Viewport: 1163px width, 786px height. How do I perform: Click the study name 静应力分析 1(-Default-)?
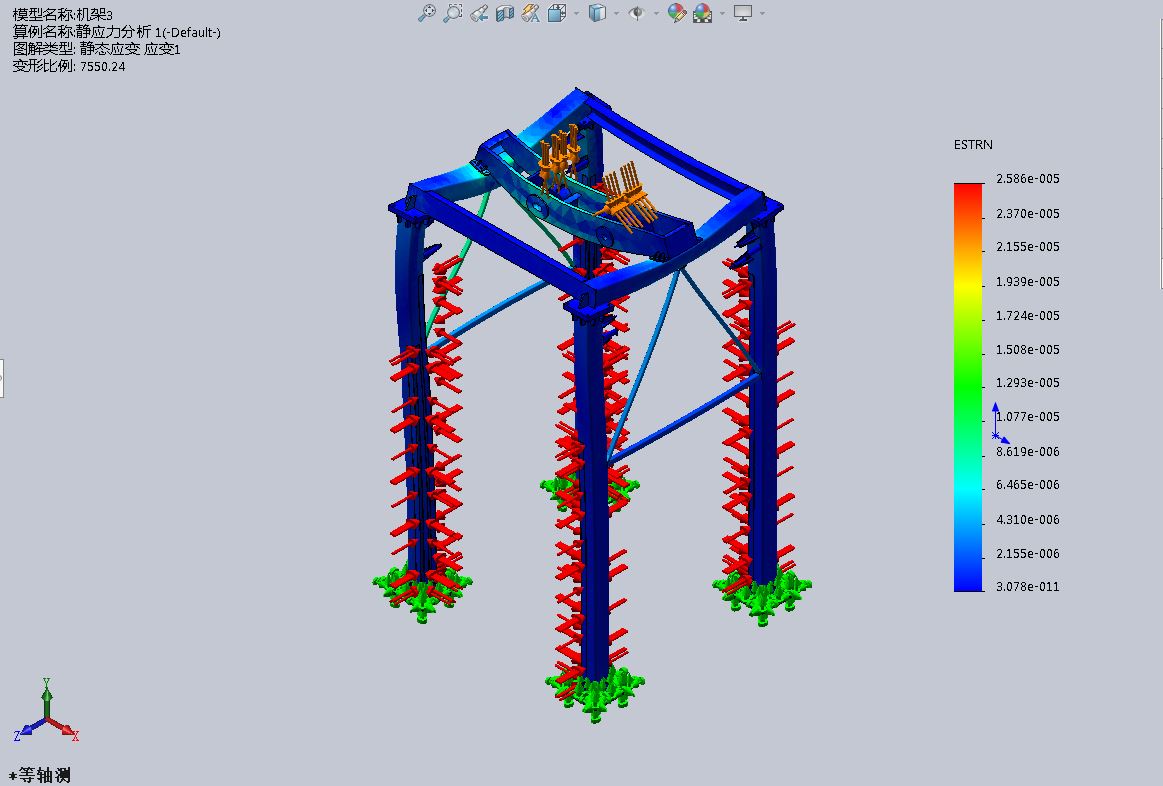pyautogui.click(x=148, y=32)
